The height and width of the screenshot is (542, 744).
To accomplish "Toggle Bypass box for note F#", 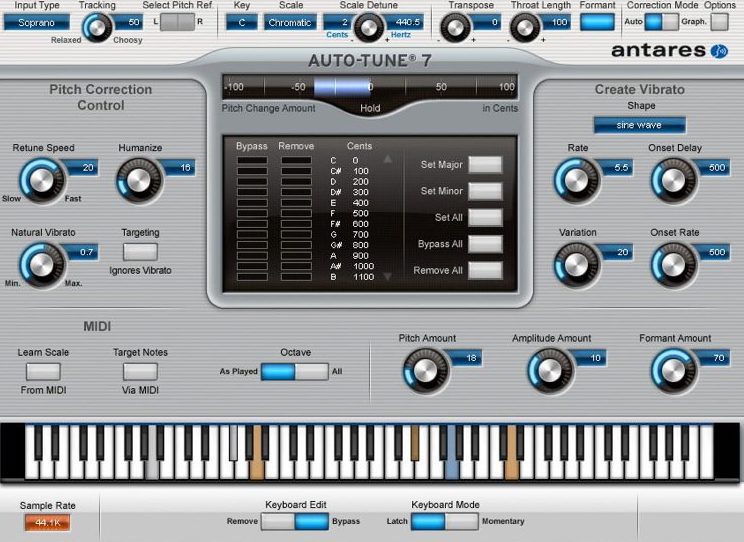I will point(252,224).
